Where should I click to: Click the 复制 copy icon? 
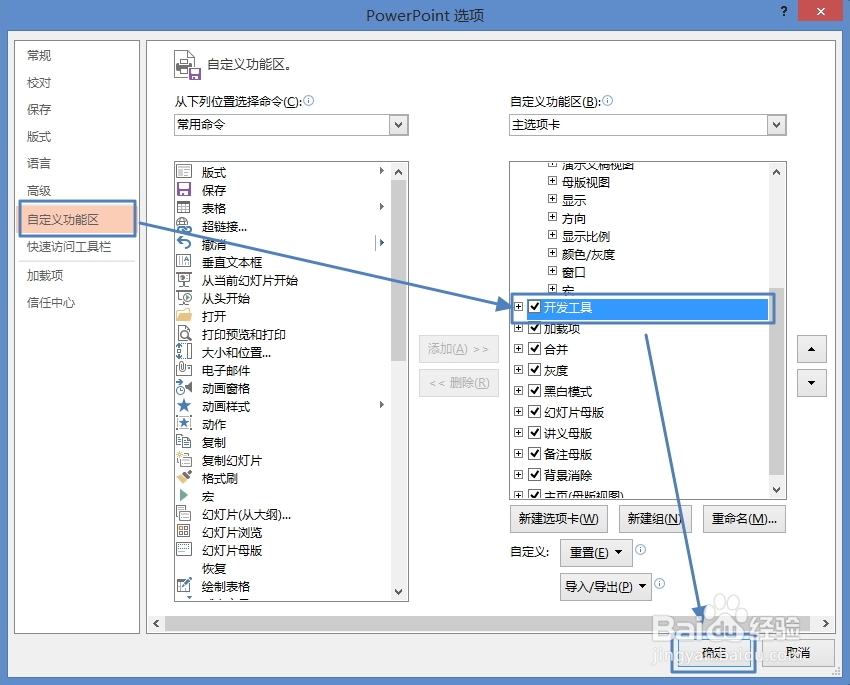[x=184, y=441]
